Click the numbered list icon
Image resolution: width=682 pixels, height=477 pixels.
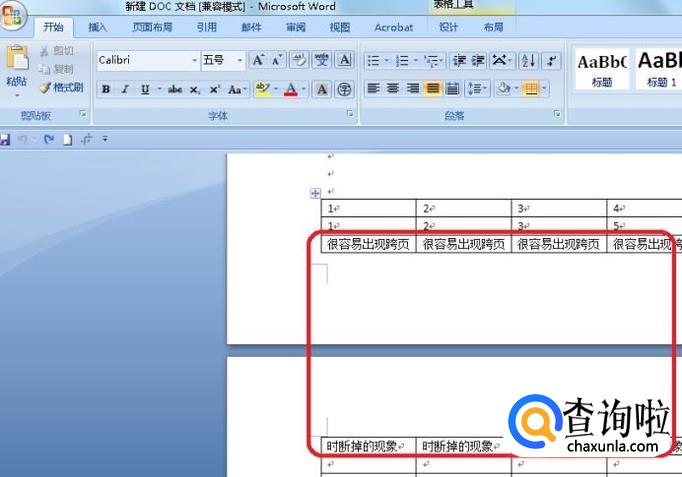(x=402, y=61)
